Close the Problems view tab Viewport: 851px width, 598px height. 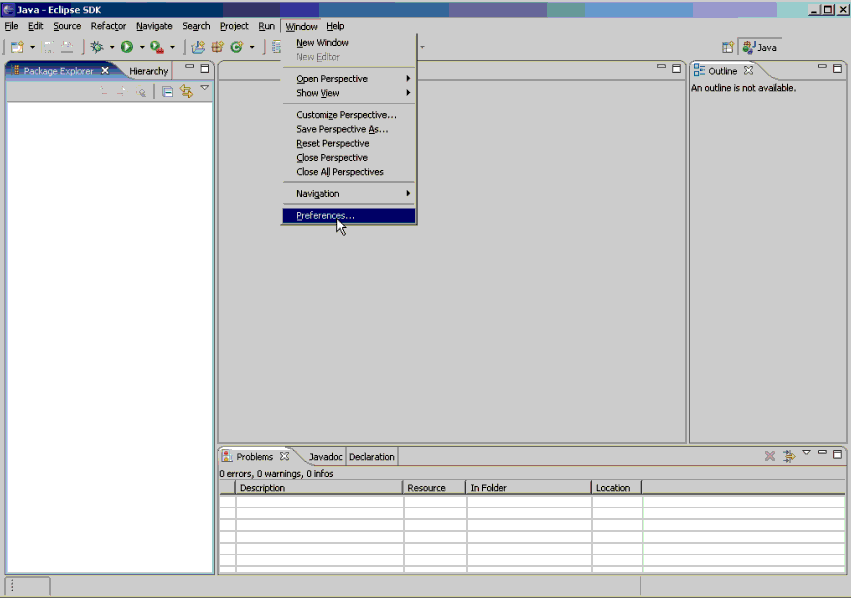click(284, 456)
